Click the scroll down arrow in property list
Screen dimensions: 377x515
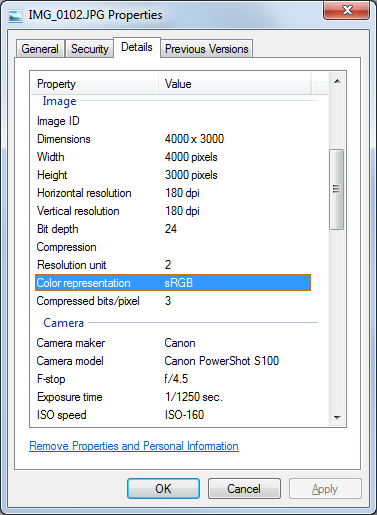click(x=337, y=418)
